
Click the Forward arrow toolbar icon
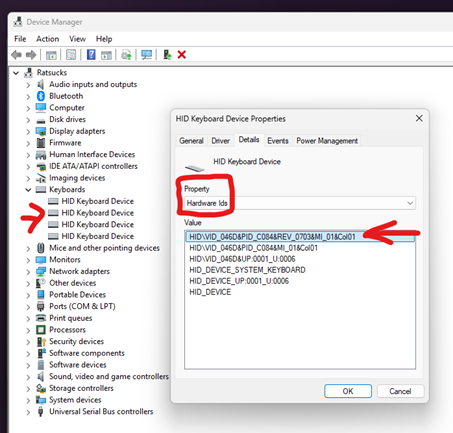point(31,55)
